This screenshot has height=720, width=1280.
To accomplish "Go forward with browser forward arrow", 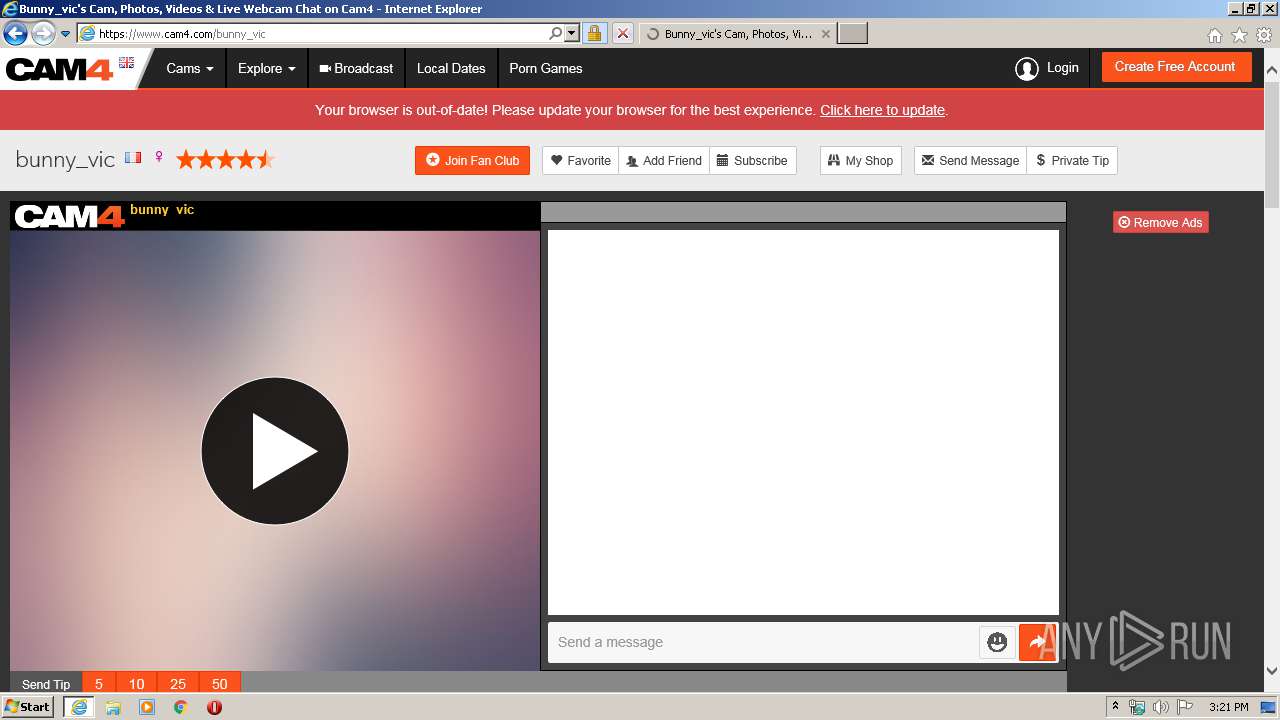I will point(43,34).
